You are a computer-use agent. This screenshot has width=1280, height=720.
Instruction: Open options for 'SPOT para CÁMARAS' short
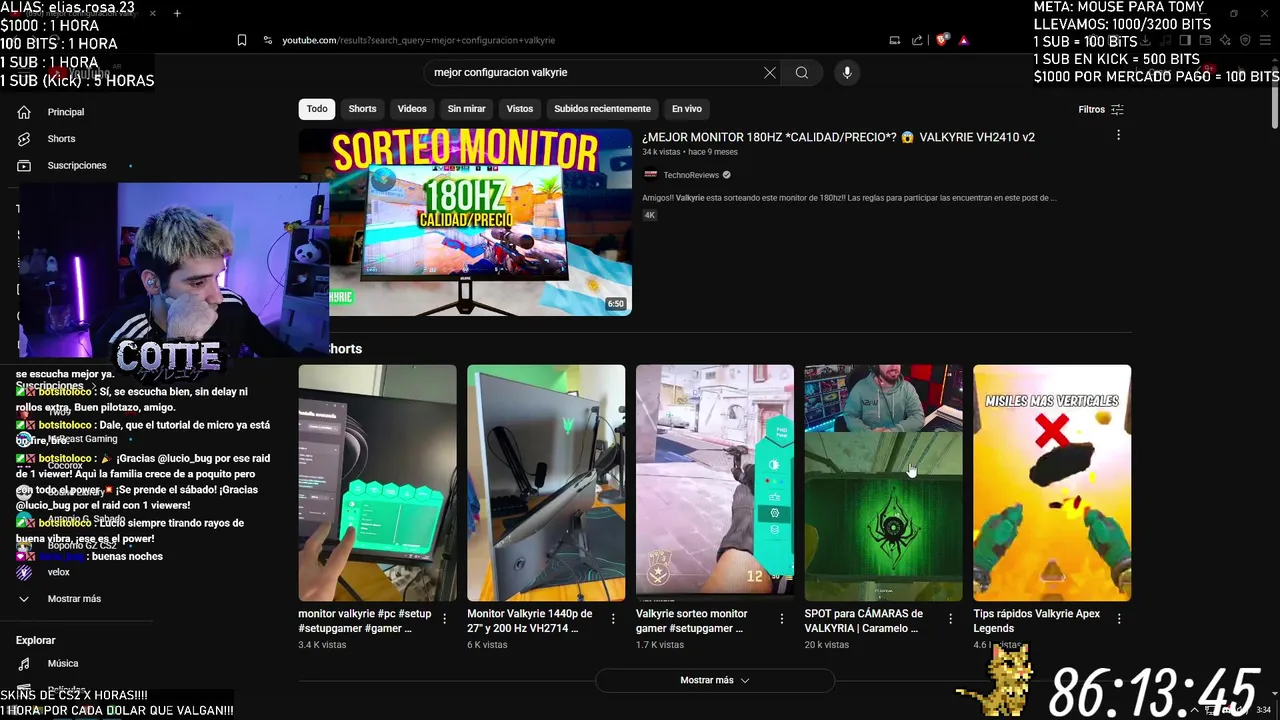pyautogui.click(x=951, y=619)
